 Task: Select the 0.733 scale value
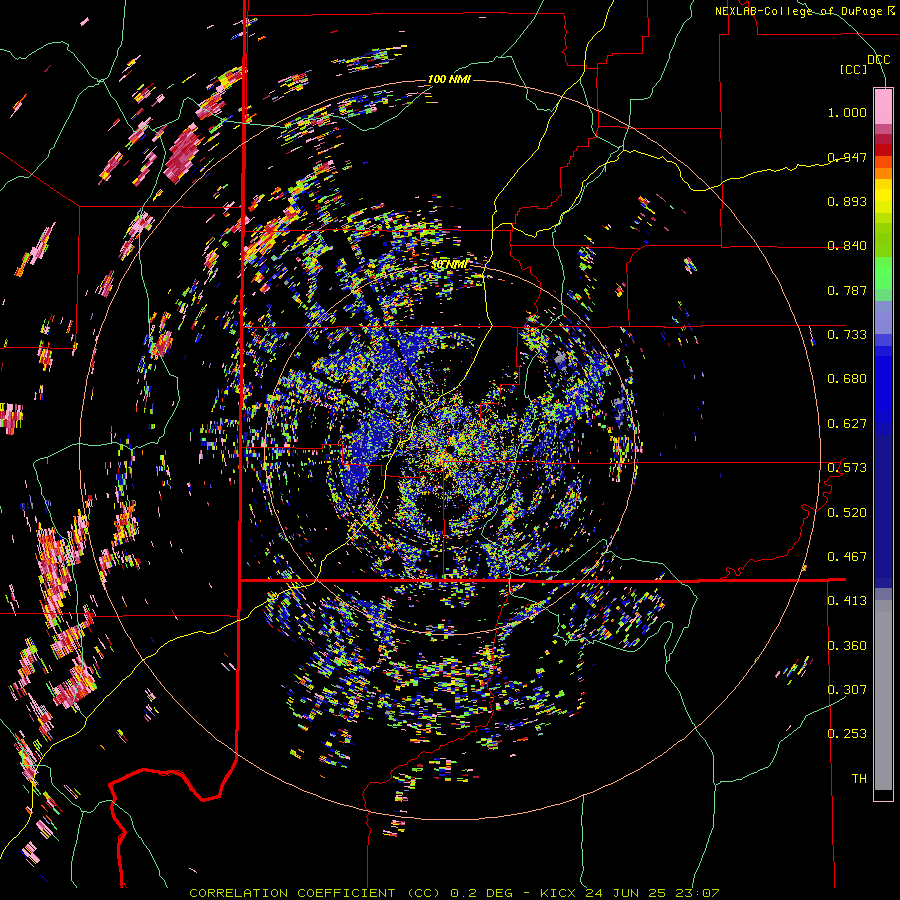[847, 335]
